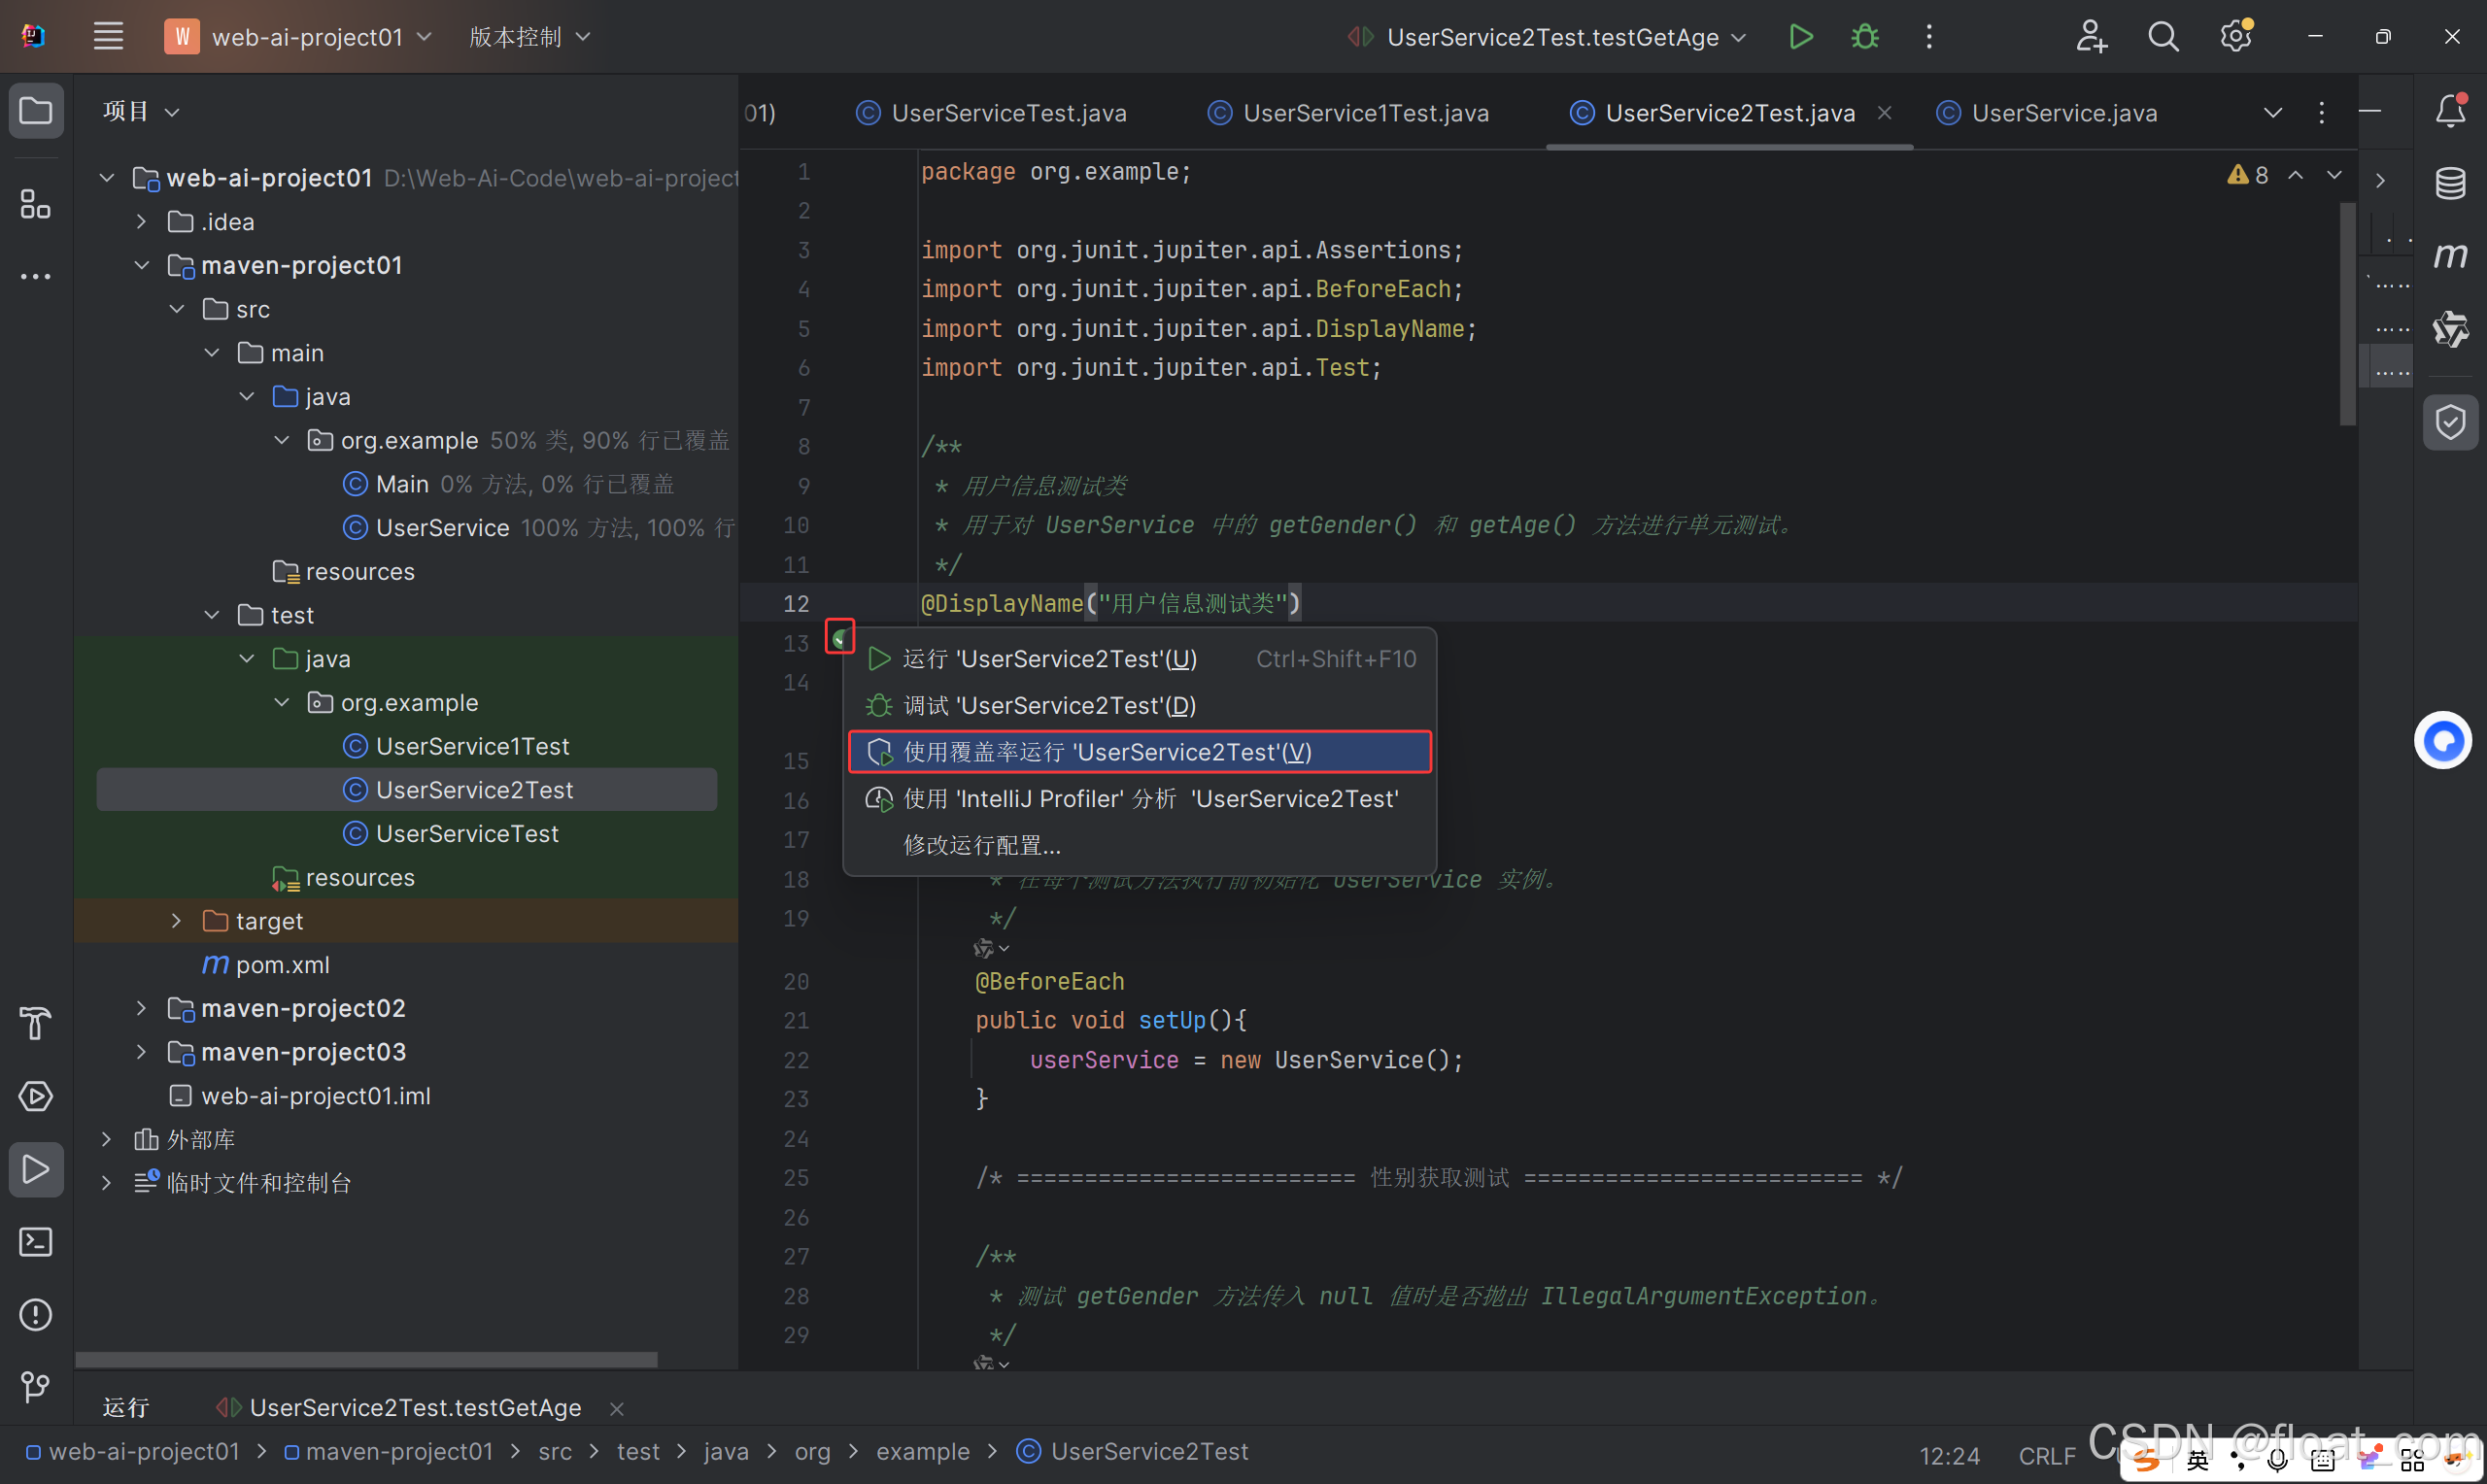Open the Database tool window

2449,183
